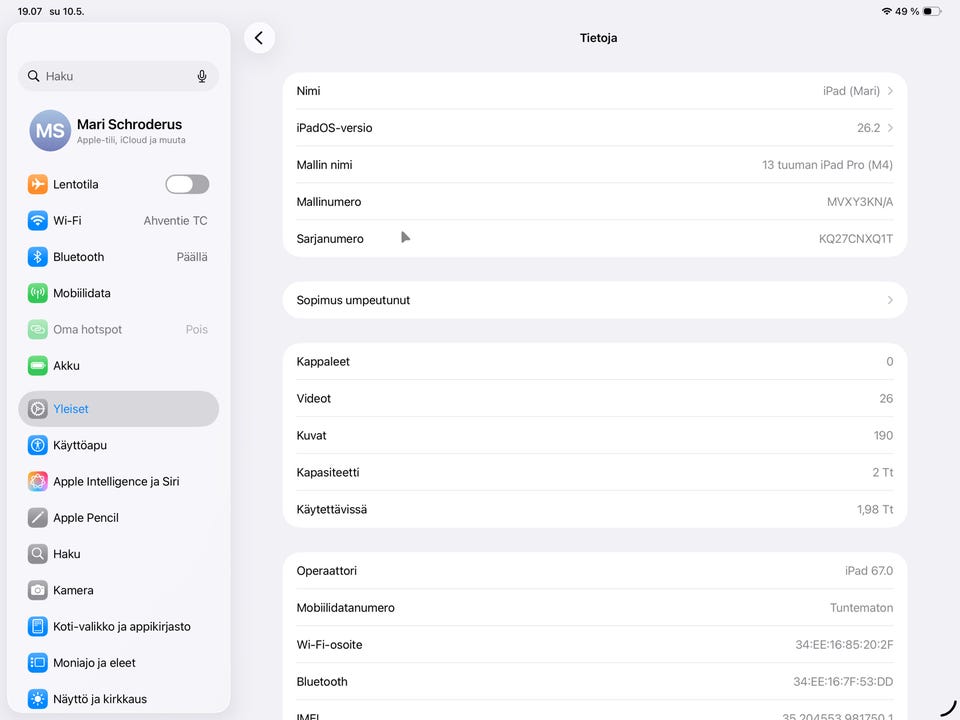Viewport: 960px width, 720px height.
Task: Tap the Kuvat count 190
Action: click(x=883, y=435)
